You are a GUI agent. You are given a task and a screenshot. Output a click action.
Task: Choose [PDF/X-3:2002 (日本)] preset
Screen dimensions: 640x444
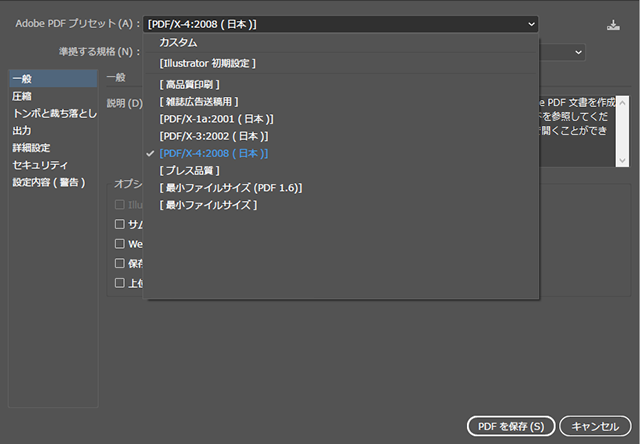(341, 136)
